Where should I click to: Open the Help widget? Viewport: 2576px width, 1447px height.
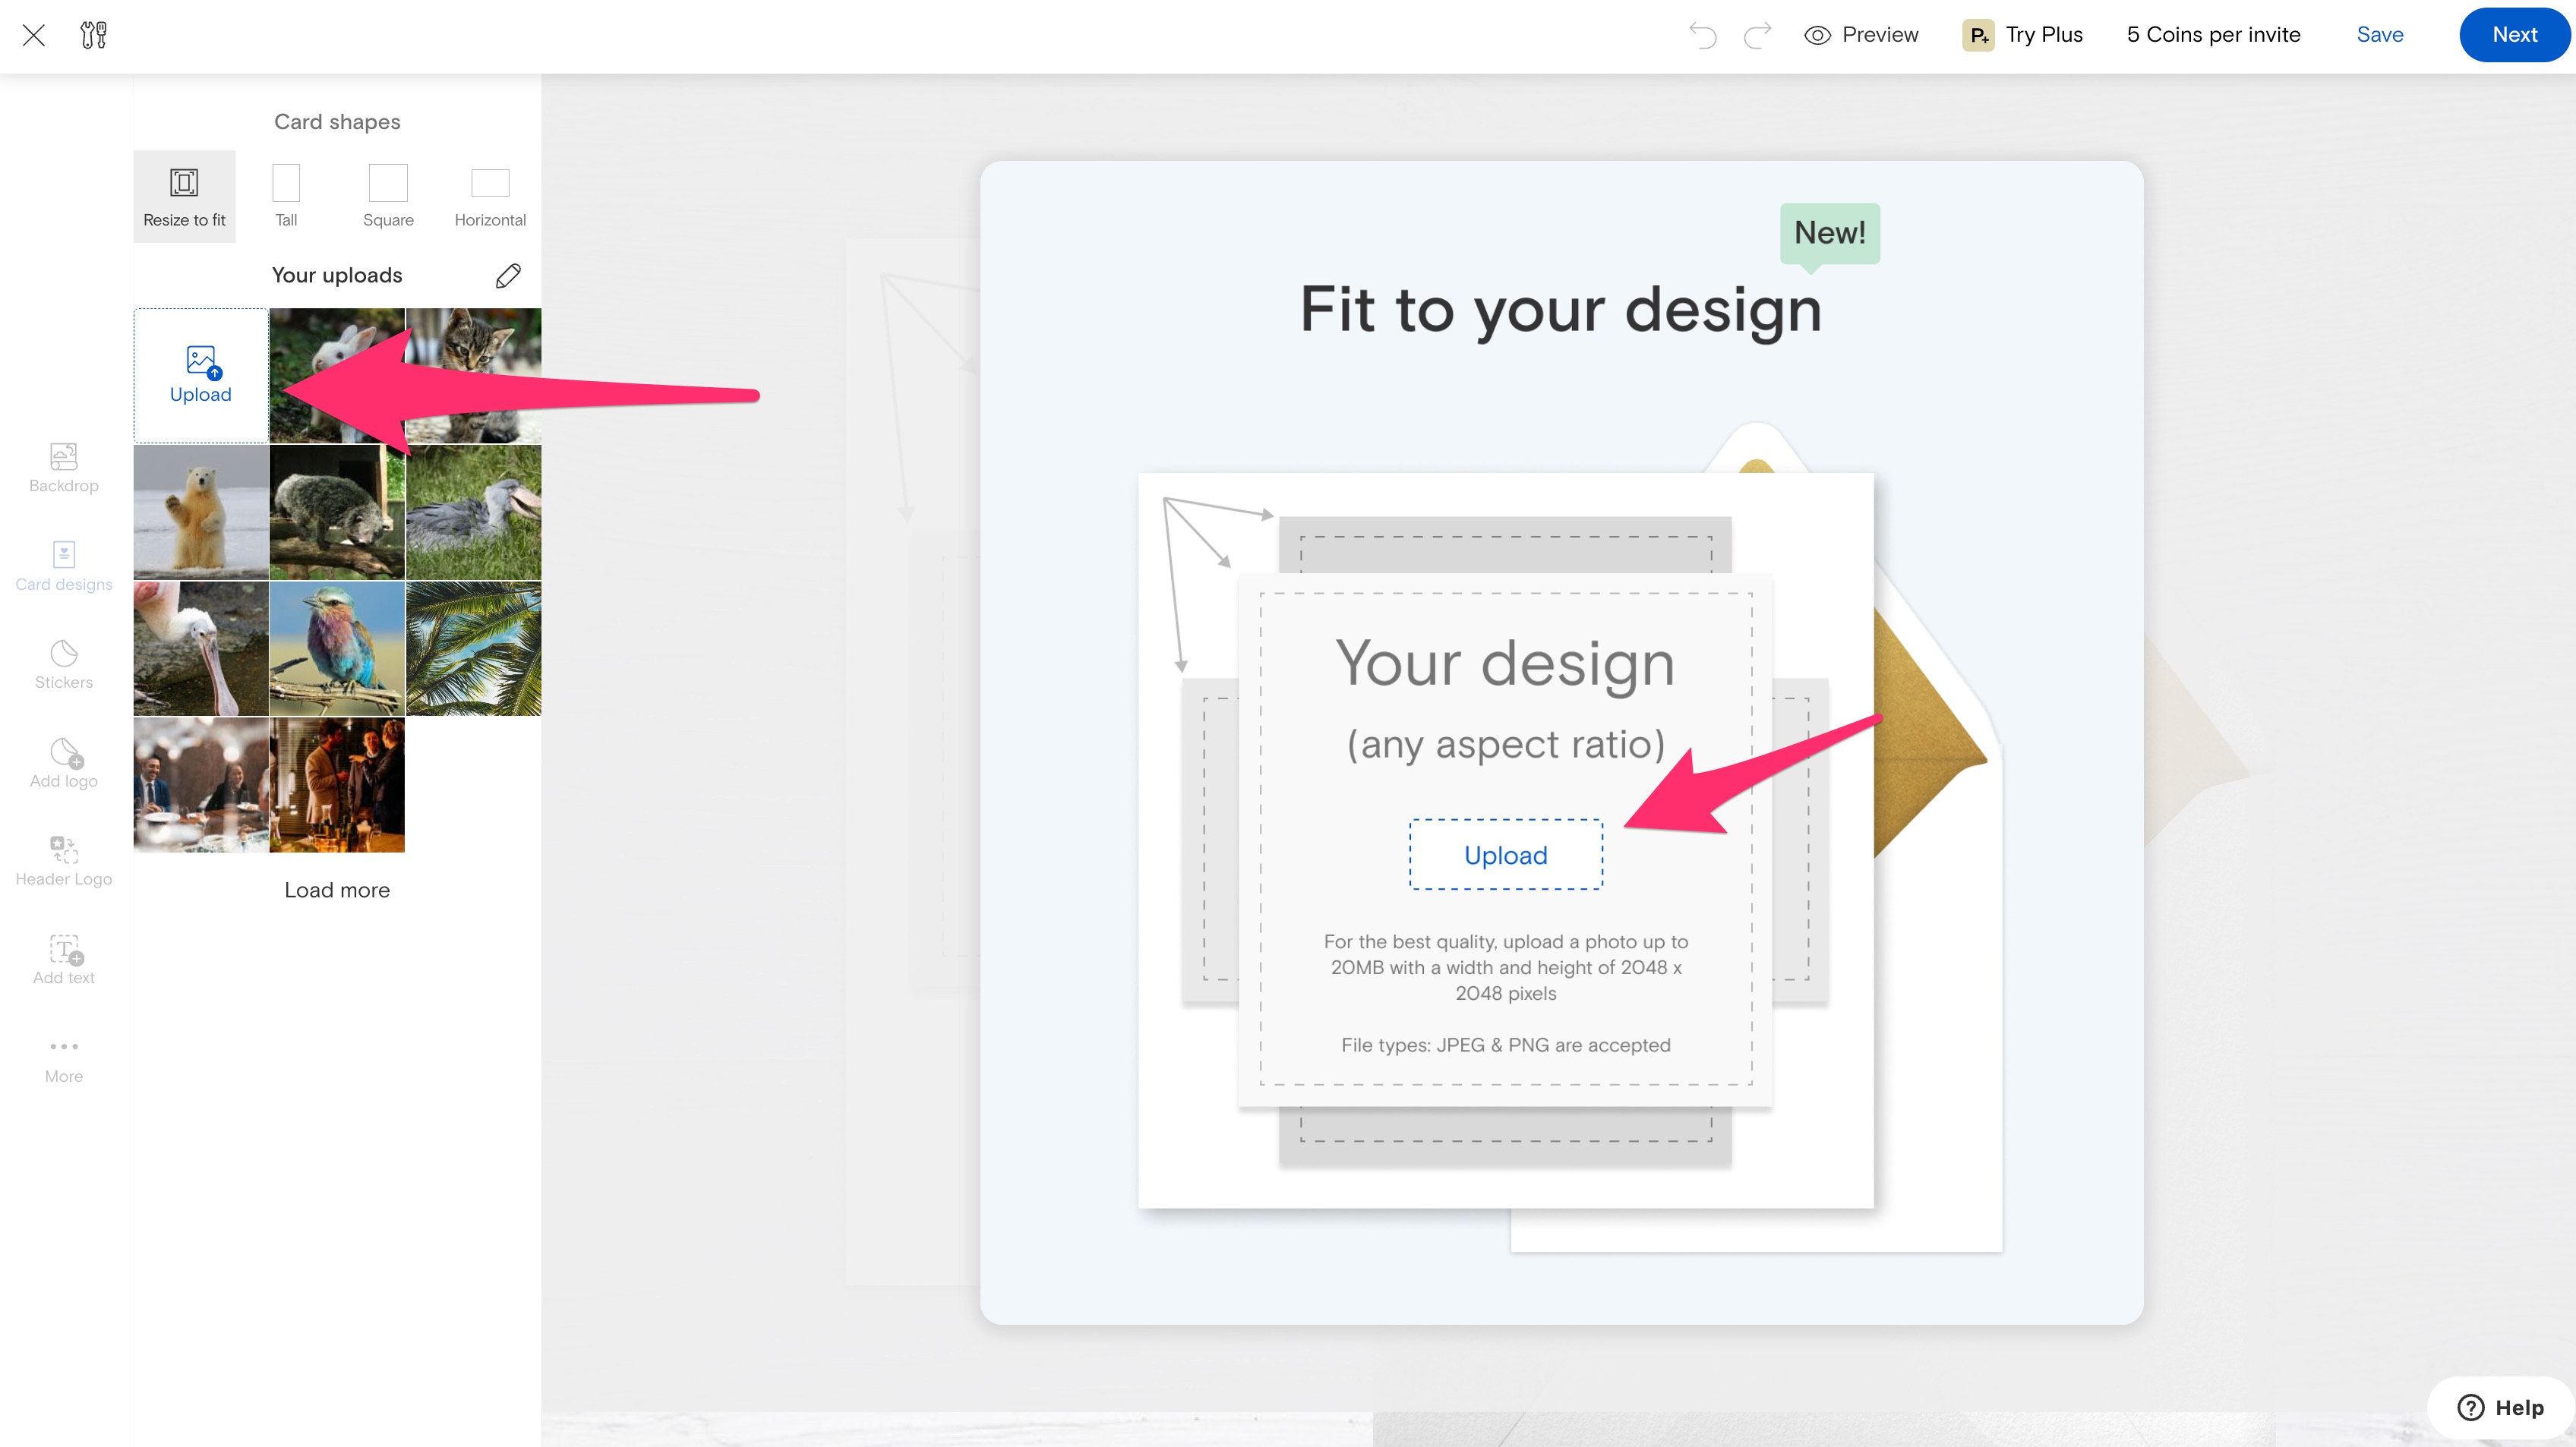pos(2500,1407)
